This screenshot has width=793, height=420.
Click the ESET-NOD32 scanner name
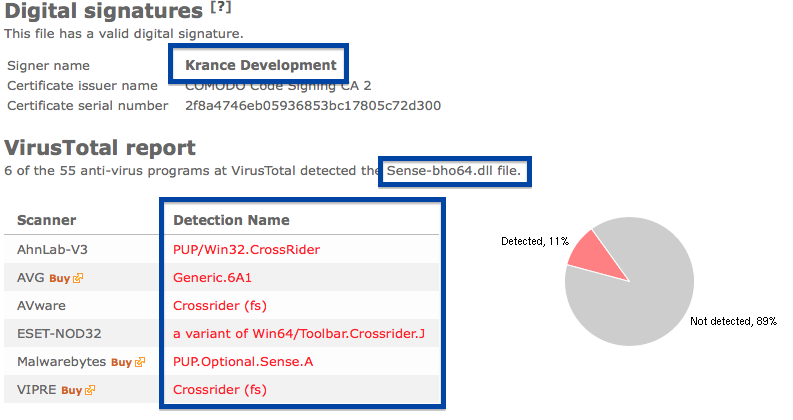59,334
